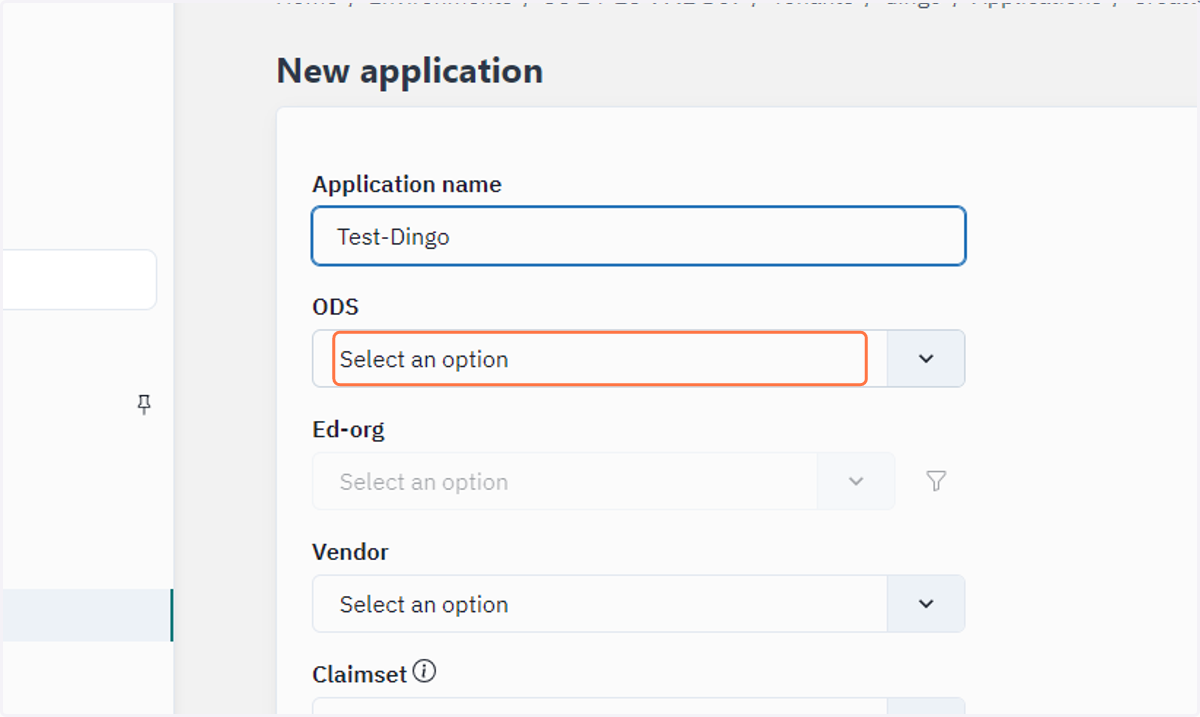Click the "Vendor" field label
This screenshot has width=1200, height=717.
pyautogui.click(x=350, y=552)
